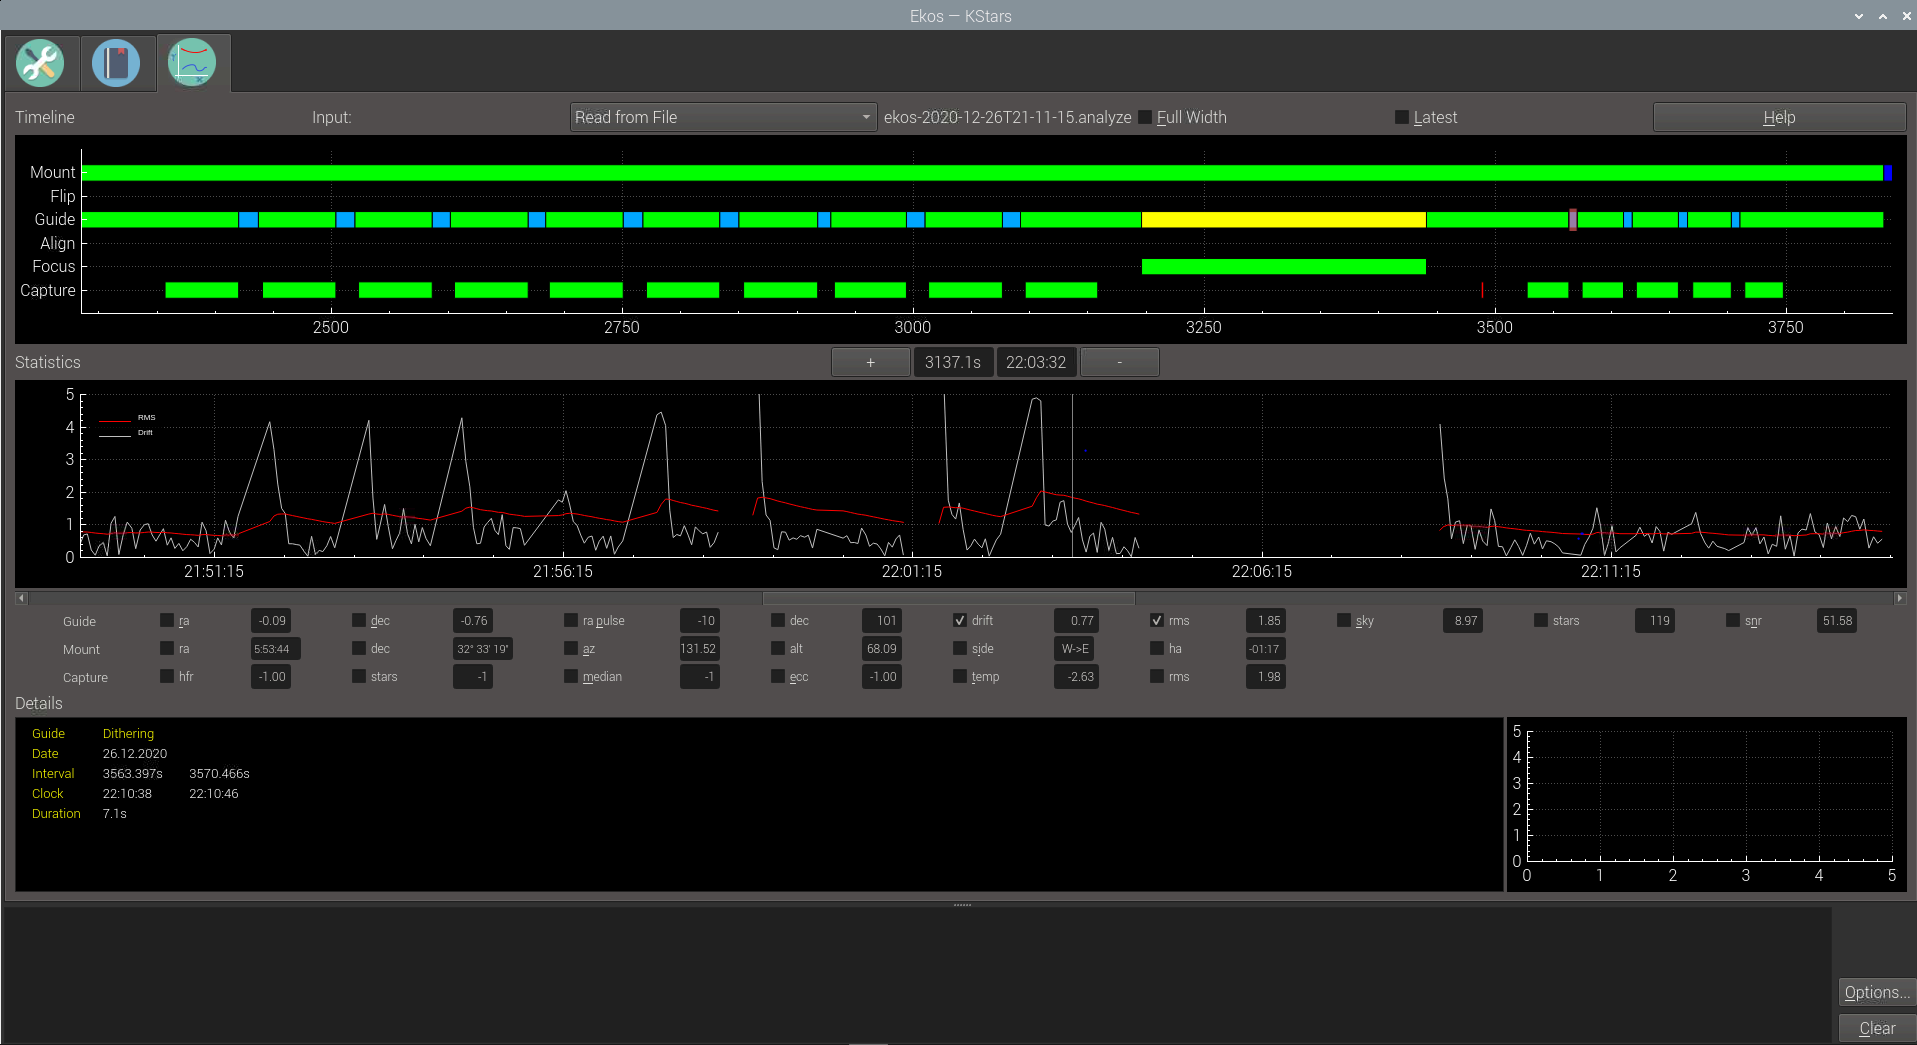This screenshot has height=1045, width=1917.
Task: Click the Duration value 7.1s in Details
Action: [114, 813]
